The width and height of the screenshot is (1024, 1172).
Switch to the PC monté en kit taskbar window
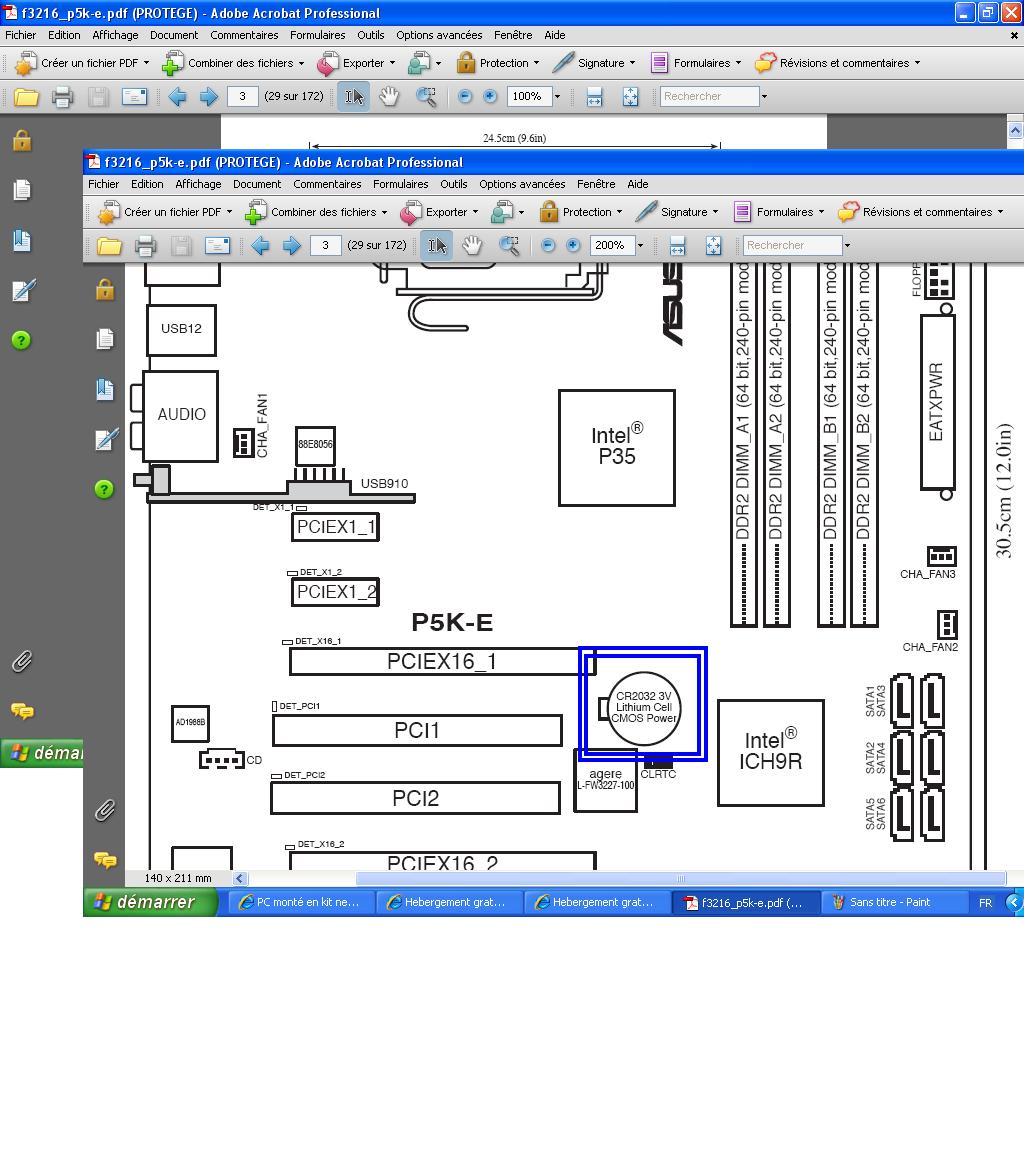coord(302,902)
